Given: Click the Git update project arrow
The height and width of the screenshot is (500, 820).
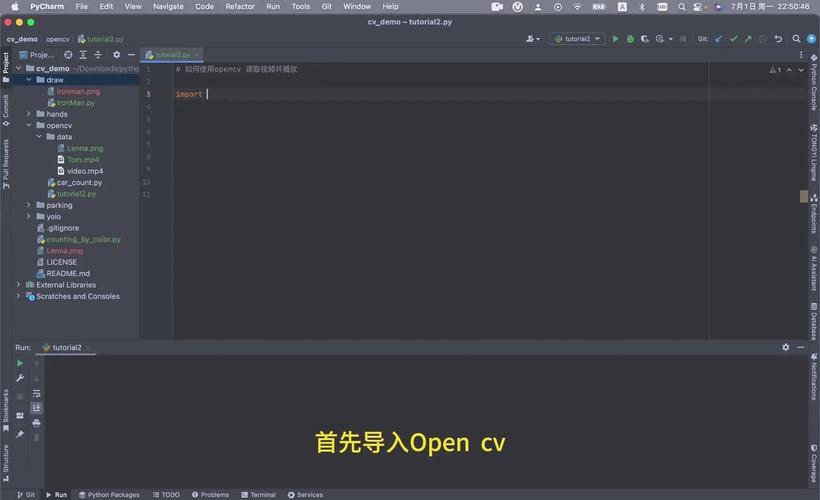Looking at the screenshot, I should click(719, 39).
